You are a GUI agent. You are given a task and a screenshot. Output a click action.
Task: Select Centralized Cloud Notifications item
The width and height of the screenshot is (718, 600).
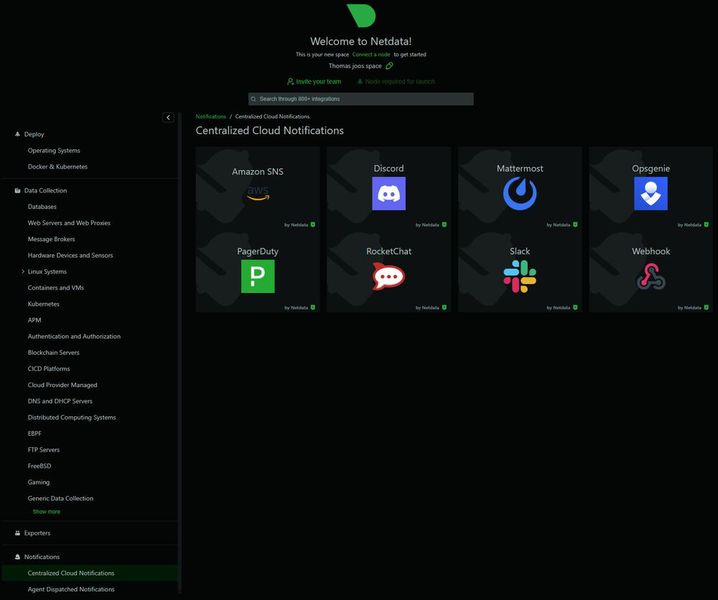(x=91, y=573)
